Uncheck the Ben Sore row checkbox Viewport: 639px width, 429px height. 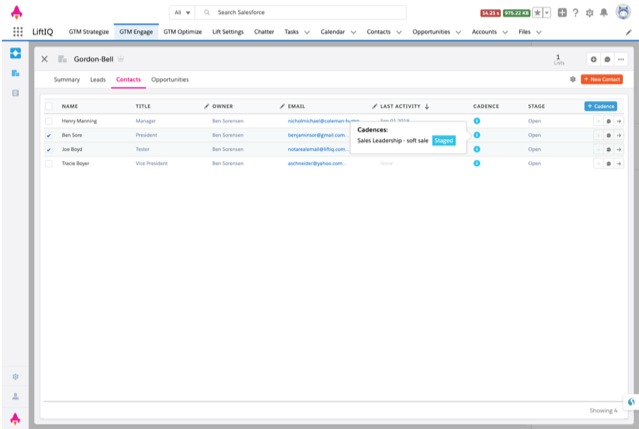[x=49, y=135]
